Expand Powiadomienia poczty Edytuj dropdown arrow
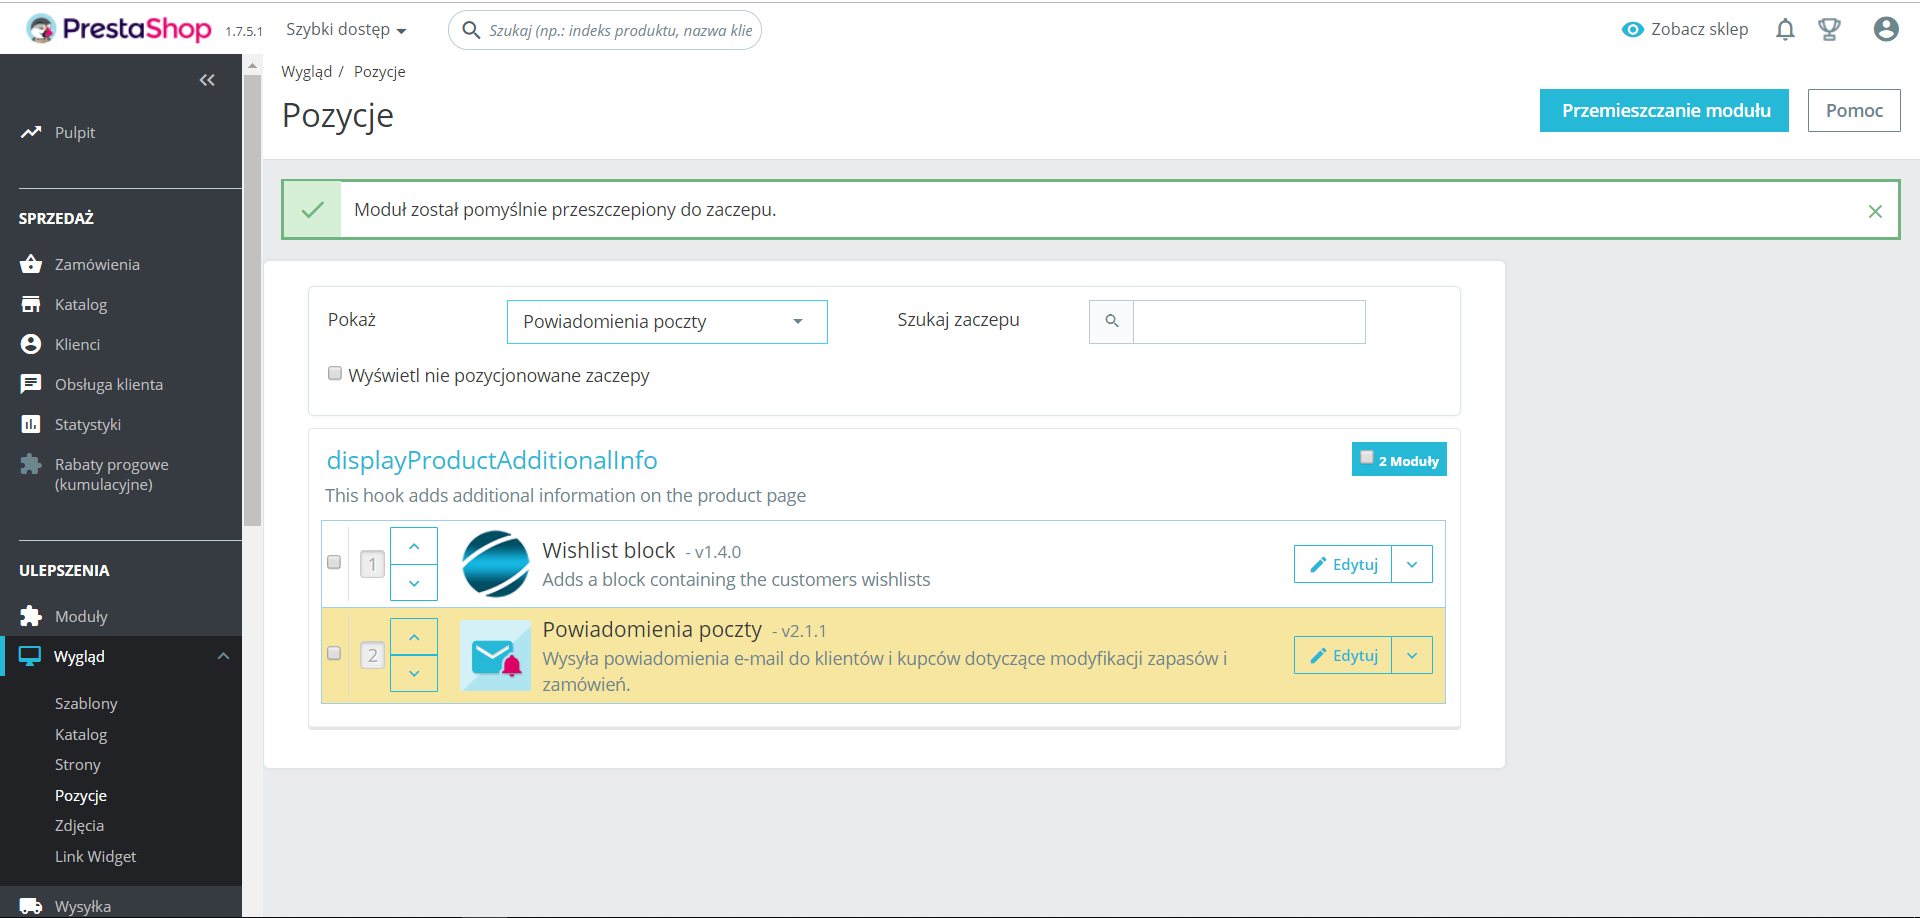Viewport: 1920px width, 918px height. [1412, 655]
